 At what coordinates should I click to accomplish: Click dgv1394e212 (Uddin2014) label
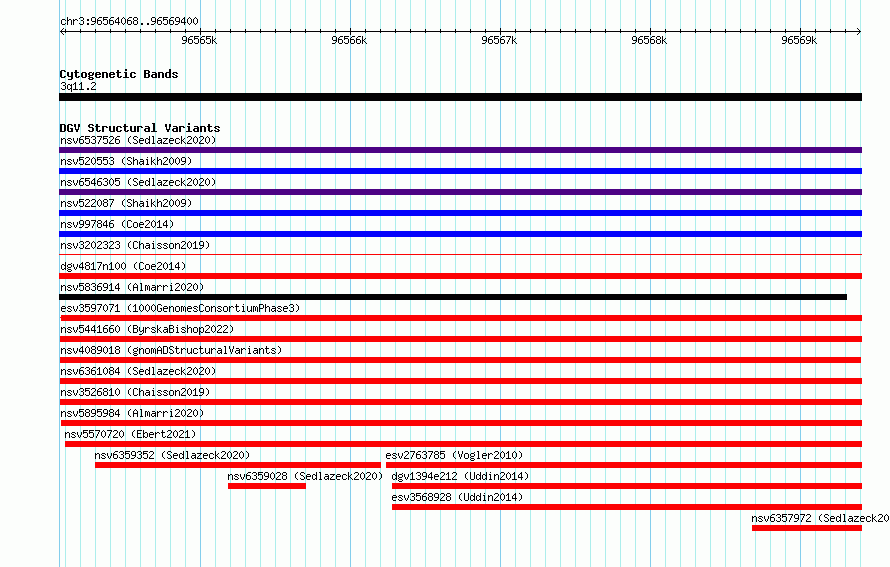pos(460,476)
